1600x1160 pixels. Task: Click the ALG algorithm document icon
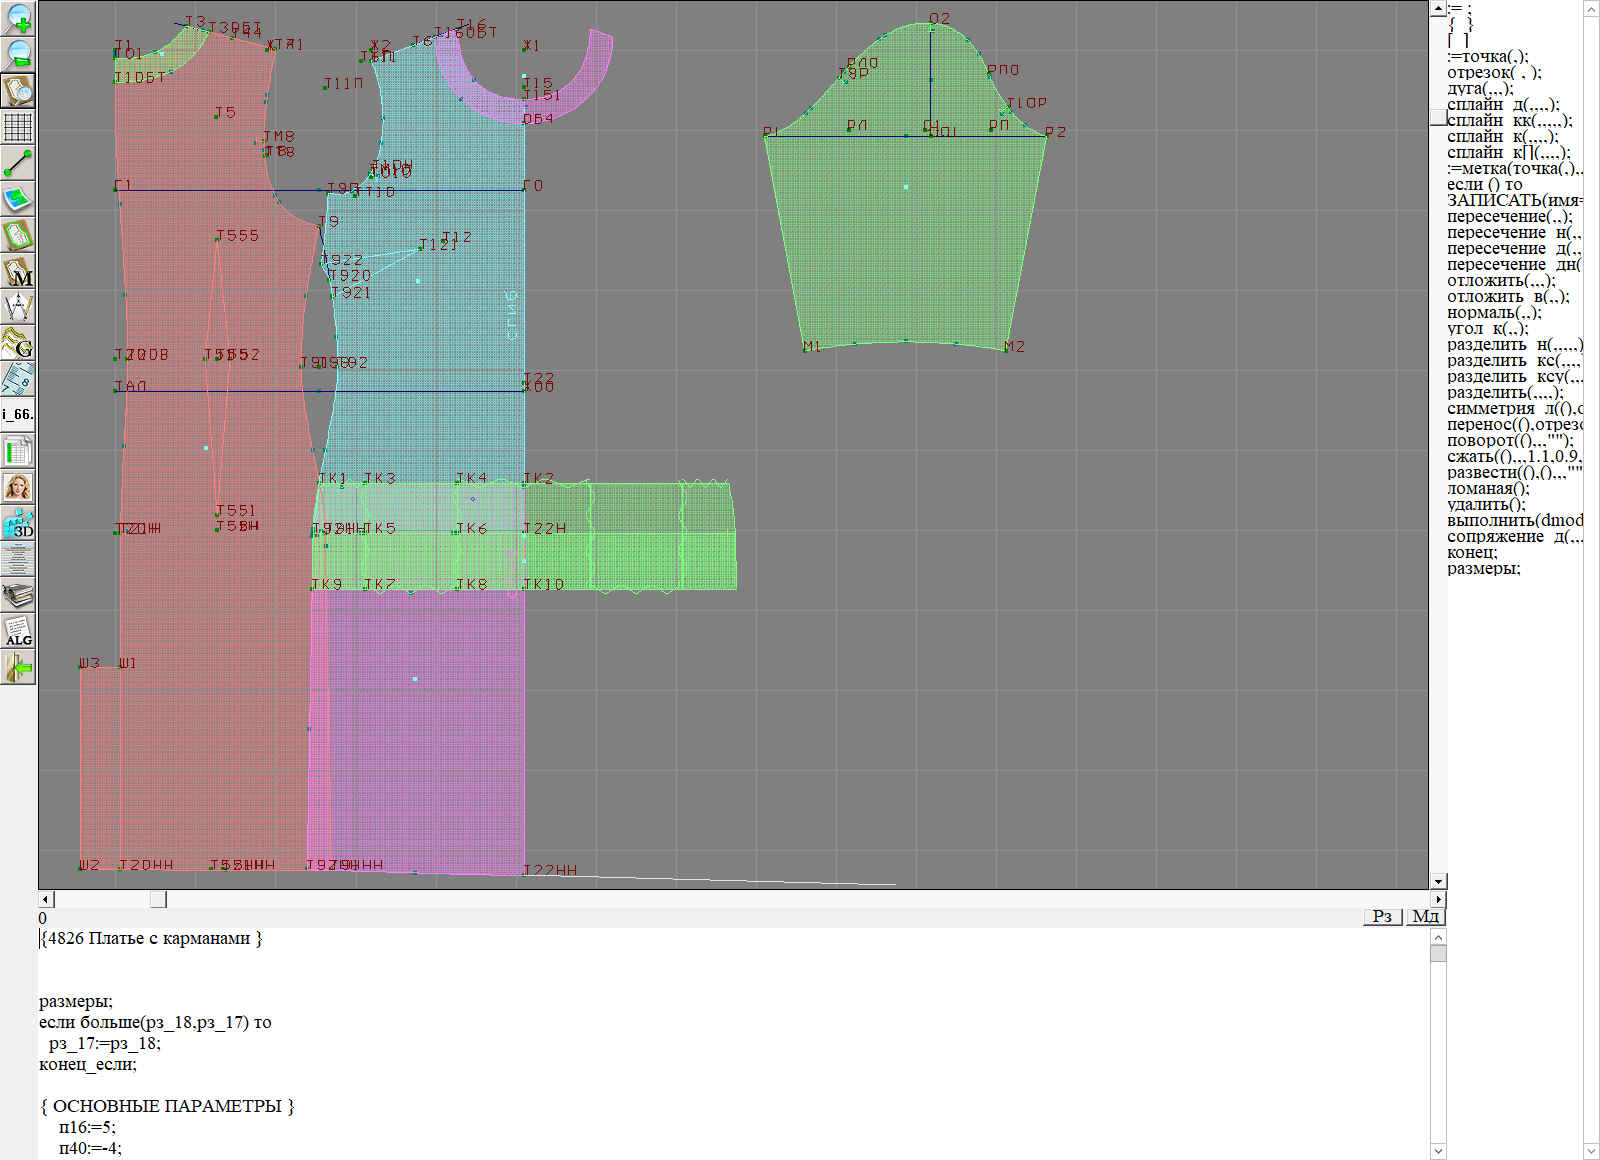point(18,631)
